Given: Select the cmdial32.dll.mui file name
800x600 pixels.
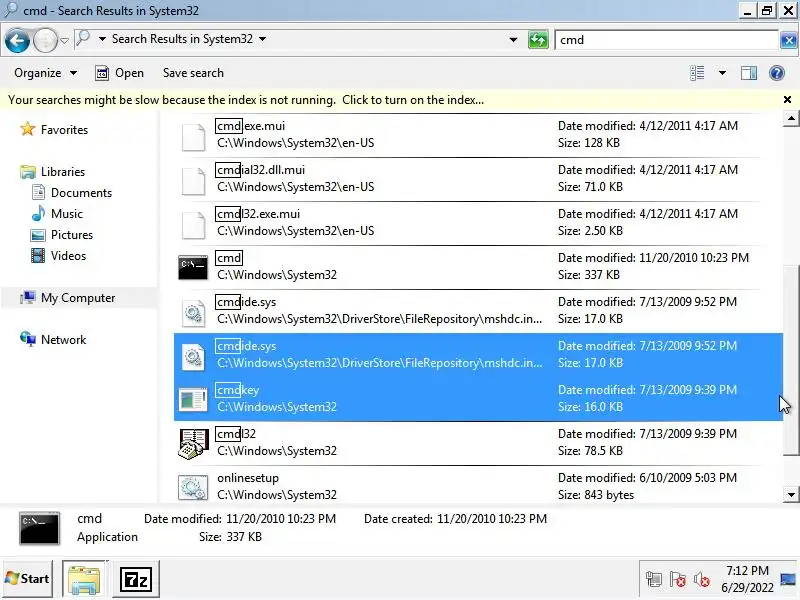Looking at the screenshot, I should click(x=260, y=169).
